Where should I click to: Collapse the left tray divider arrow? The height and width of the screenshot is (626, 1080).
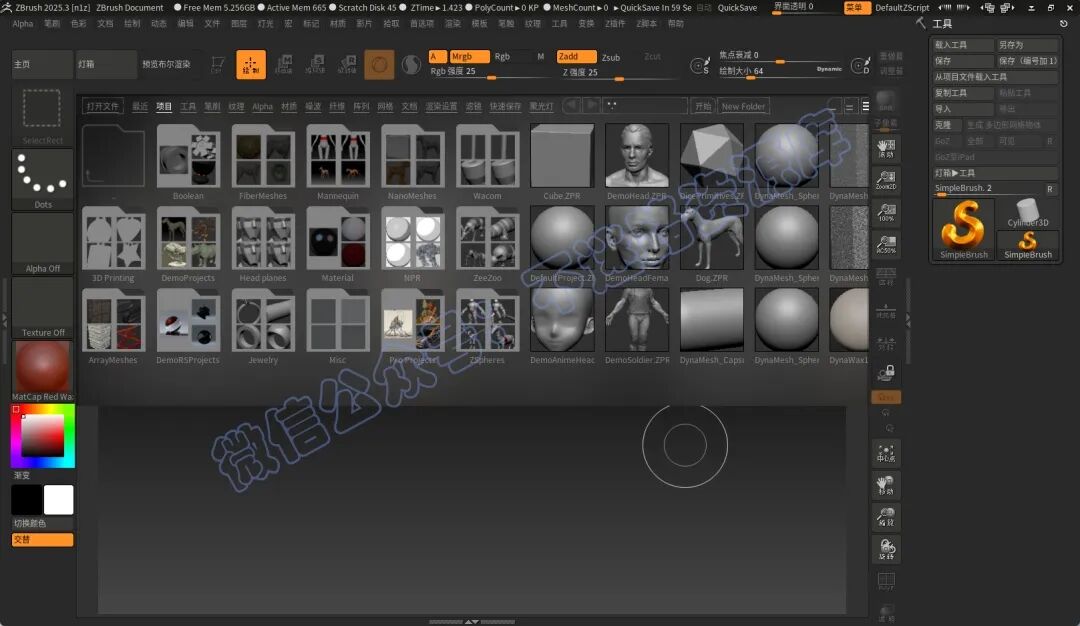pyautogui.click(x=4, y=319)
